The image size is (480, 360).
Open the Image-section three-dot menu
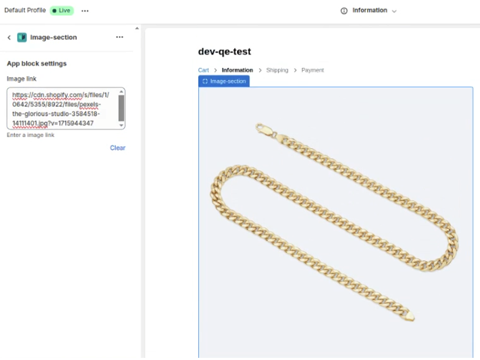pos(120,37)
